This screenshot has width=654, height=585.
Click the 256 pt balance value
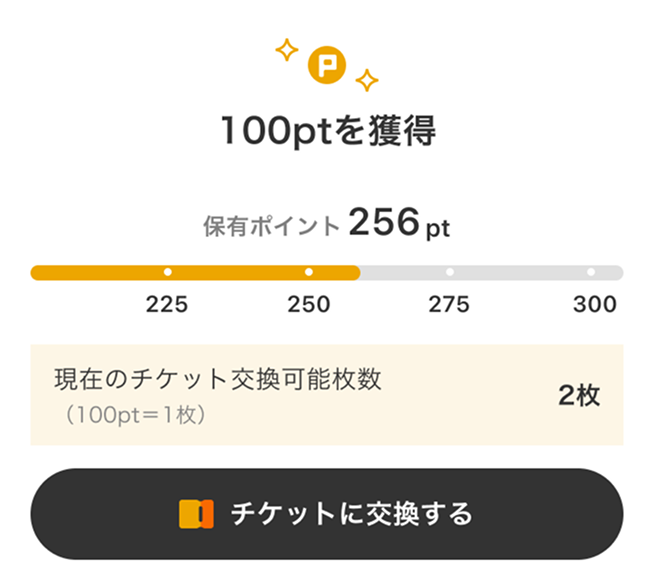point(399,224)
